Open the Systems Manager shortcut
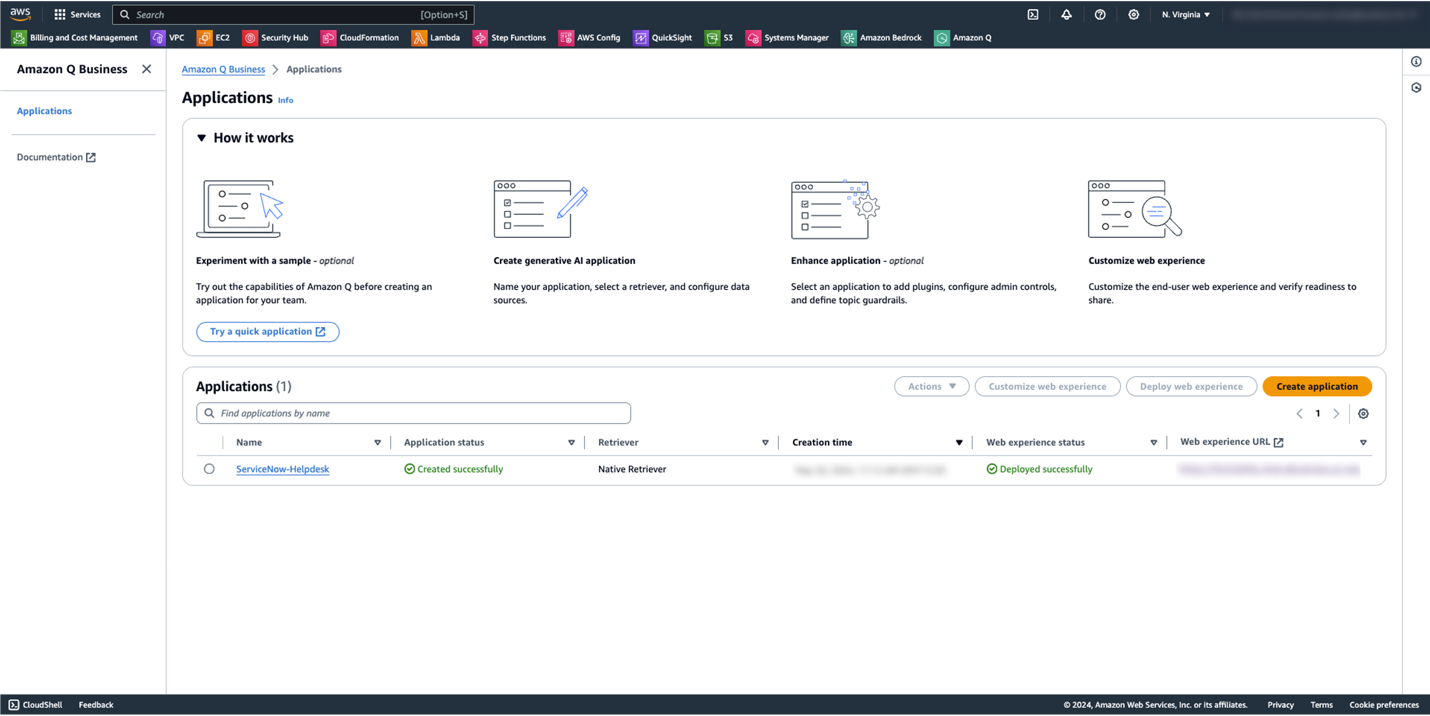Image resolution: width=1430 pixels, height=716 pixels. [x=788, y=38]
